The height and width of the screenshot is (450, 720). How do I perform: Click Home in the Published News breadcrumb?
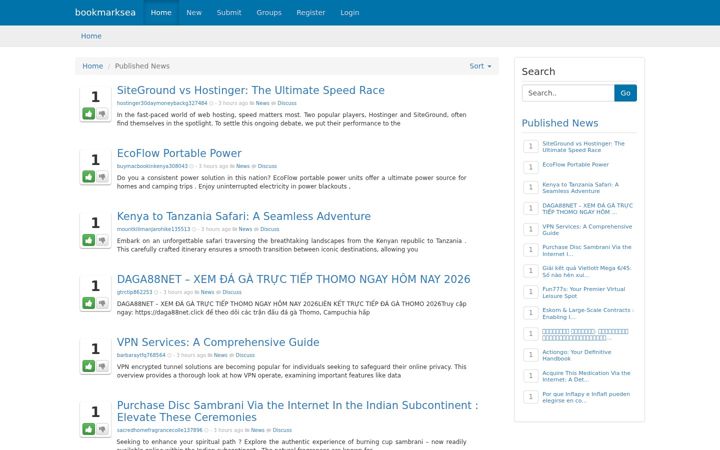pos(92,66)
